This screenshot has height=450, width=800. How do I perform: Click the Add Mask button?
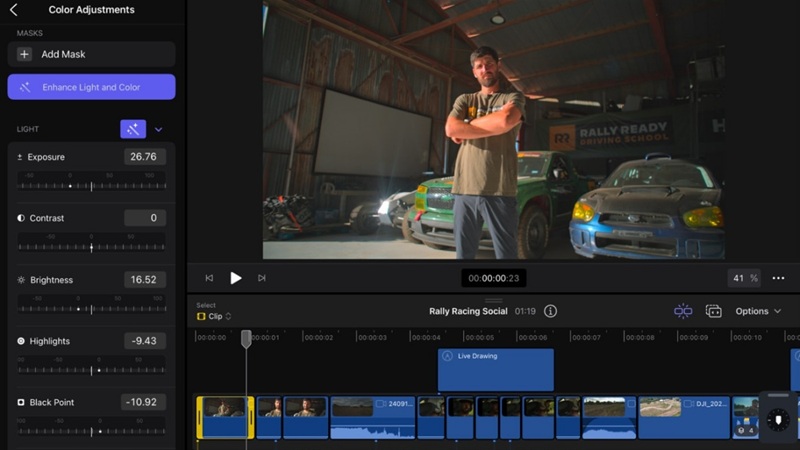coord(91,54)
